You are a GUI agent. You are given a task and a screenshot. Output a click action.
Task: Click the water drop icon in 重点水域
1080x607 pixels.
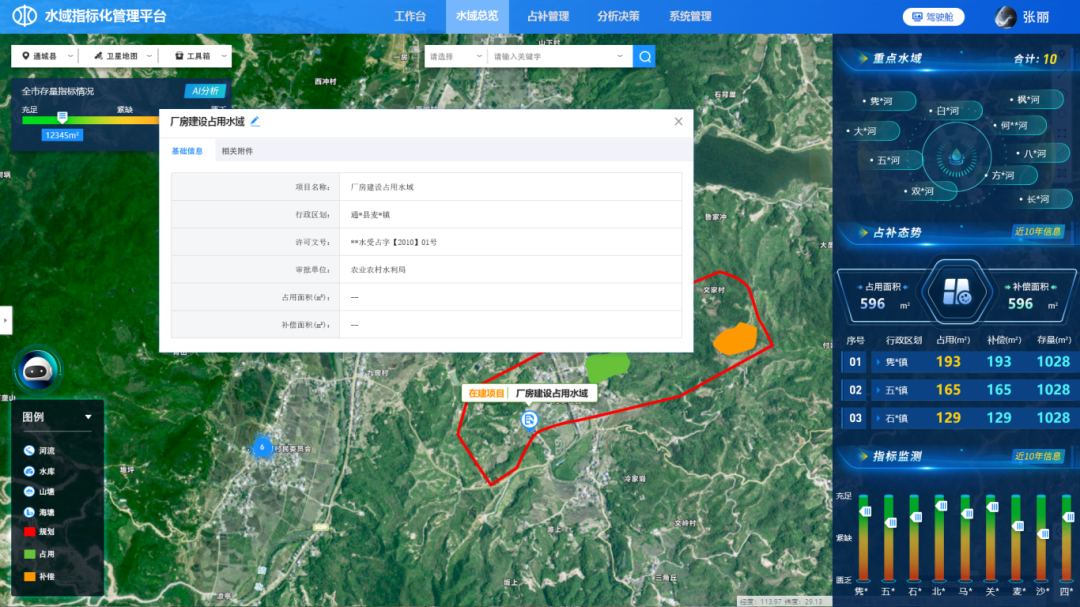click(x=957, y=156)
